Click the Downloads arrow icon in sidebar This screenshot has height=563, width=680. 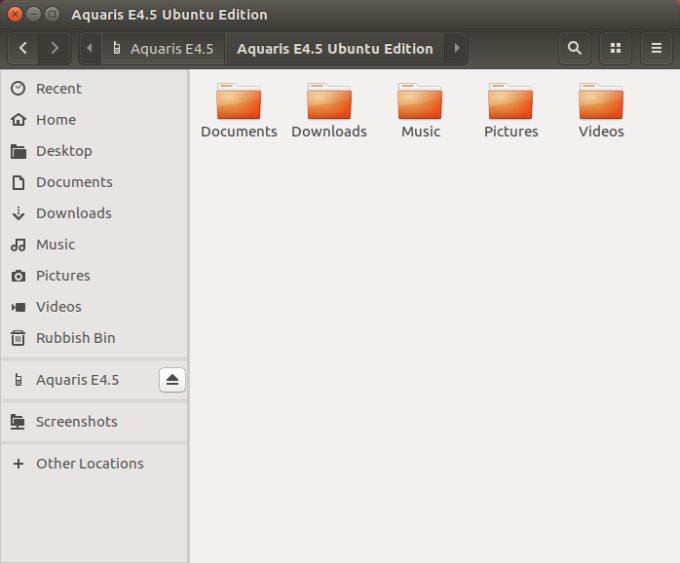tap(18, 213)
